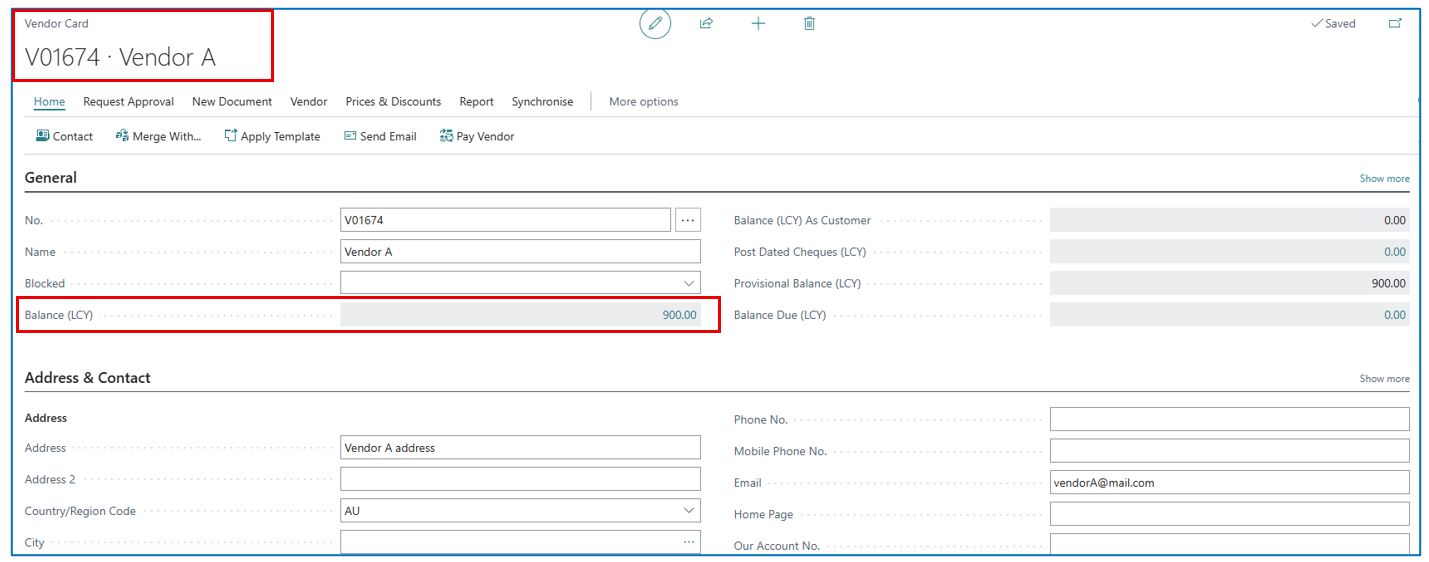
Task: Click the plus icon to add new vendor
Action: point(758,23)
